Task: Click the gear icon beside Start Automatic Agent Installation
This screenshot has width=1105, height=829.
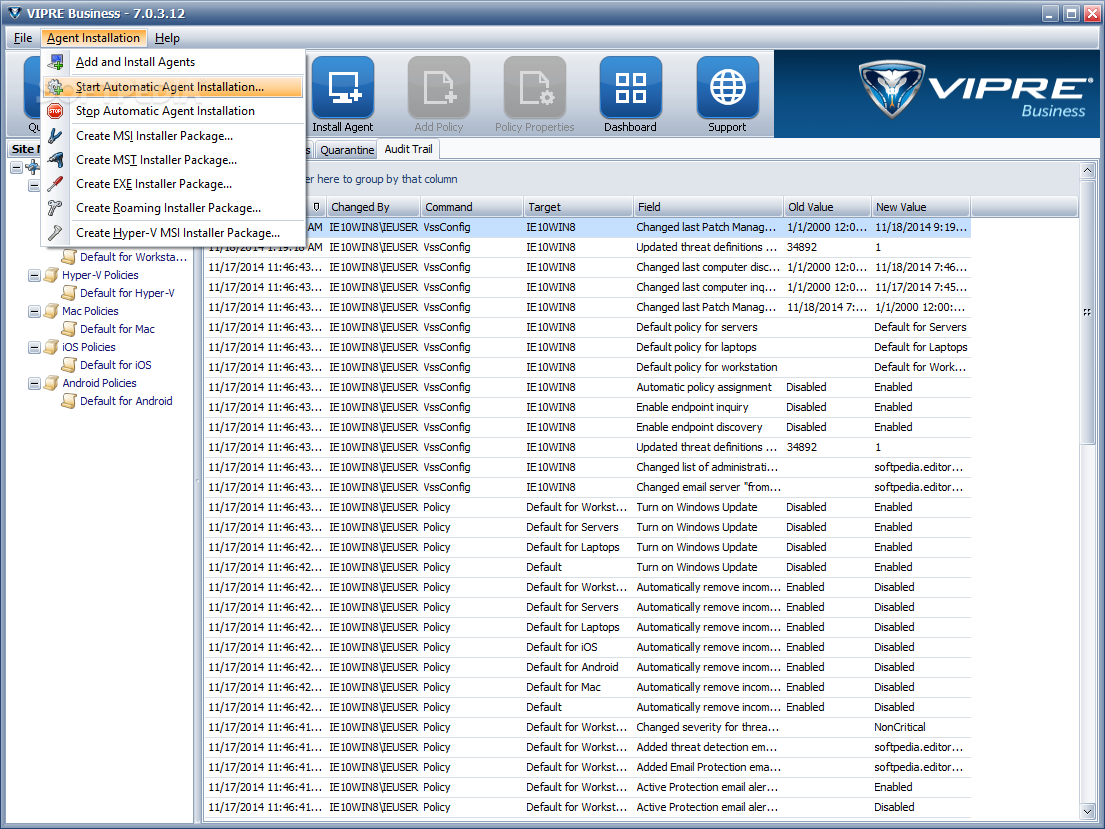Action: click(x=56, y=87)
